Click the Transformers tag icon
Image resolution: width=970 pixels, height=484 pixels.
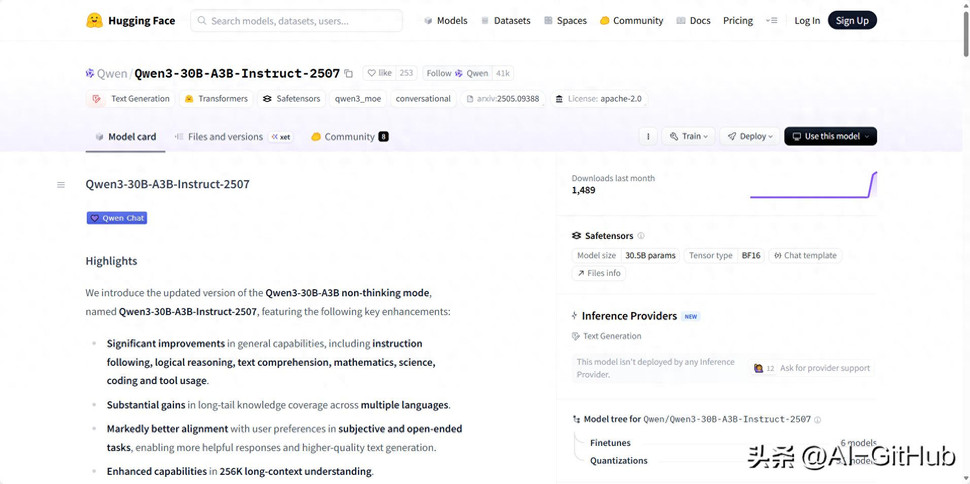[x=189, y=99]
